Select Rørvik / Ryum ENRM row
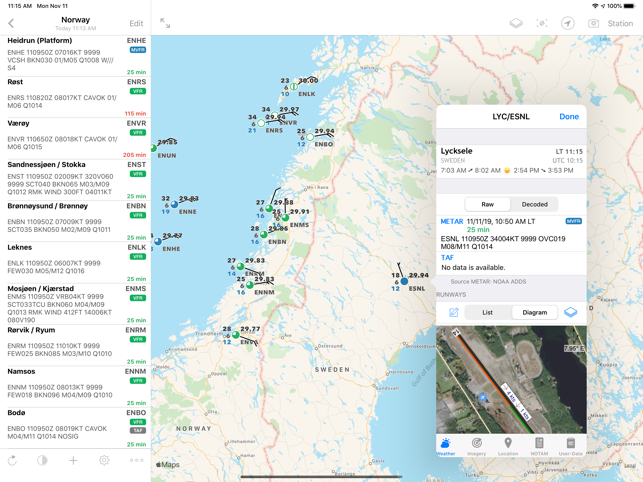 [x=76, y=346]
